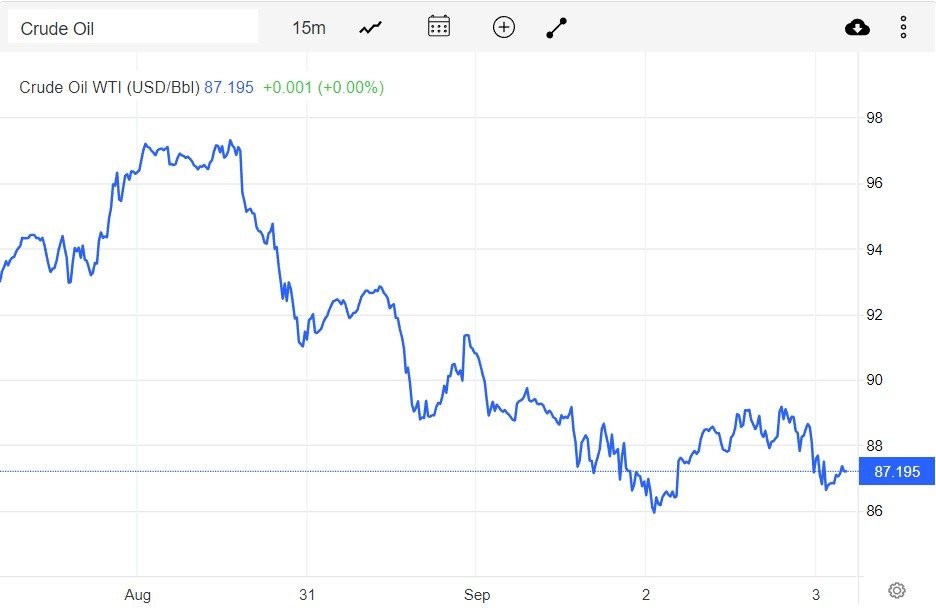The width and height of the screenshot is (936, 612).
Task: Add a comparison with the plus icon
Action: (504, 28)
